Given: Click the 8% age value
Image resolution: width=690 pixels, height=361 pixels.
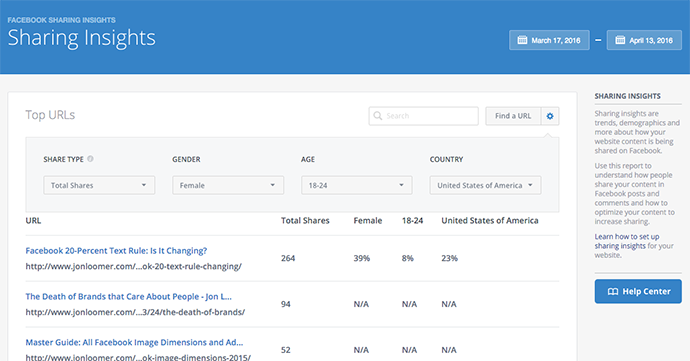Looking at the screenshot, I should pos(407,258).
